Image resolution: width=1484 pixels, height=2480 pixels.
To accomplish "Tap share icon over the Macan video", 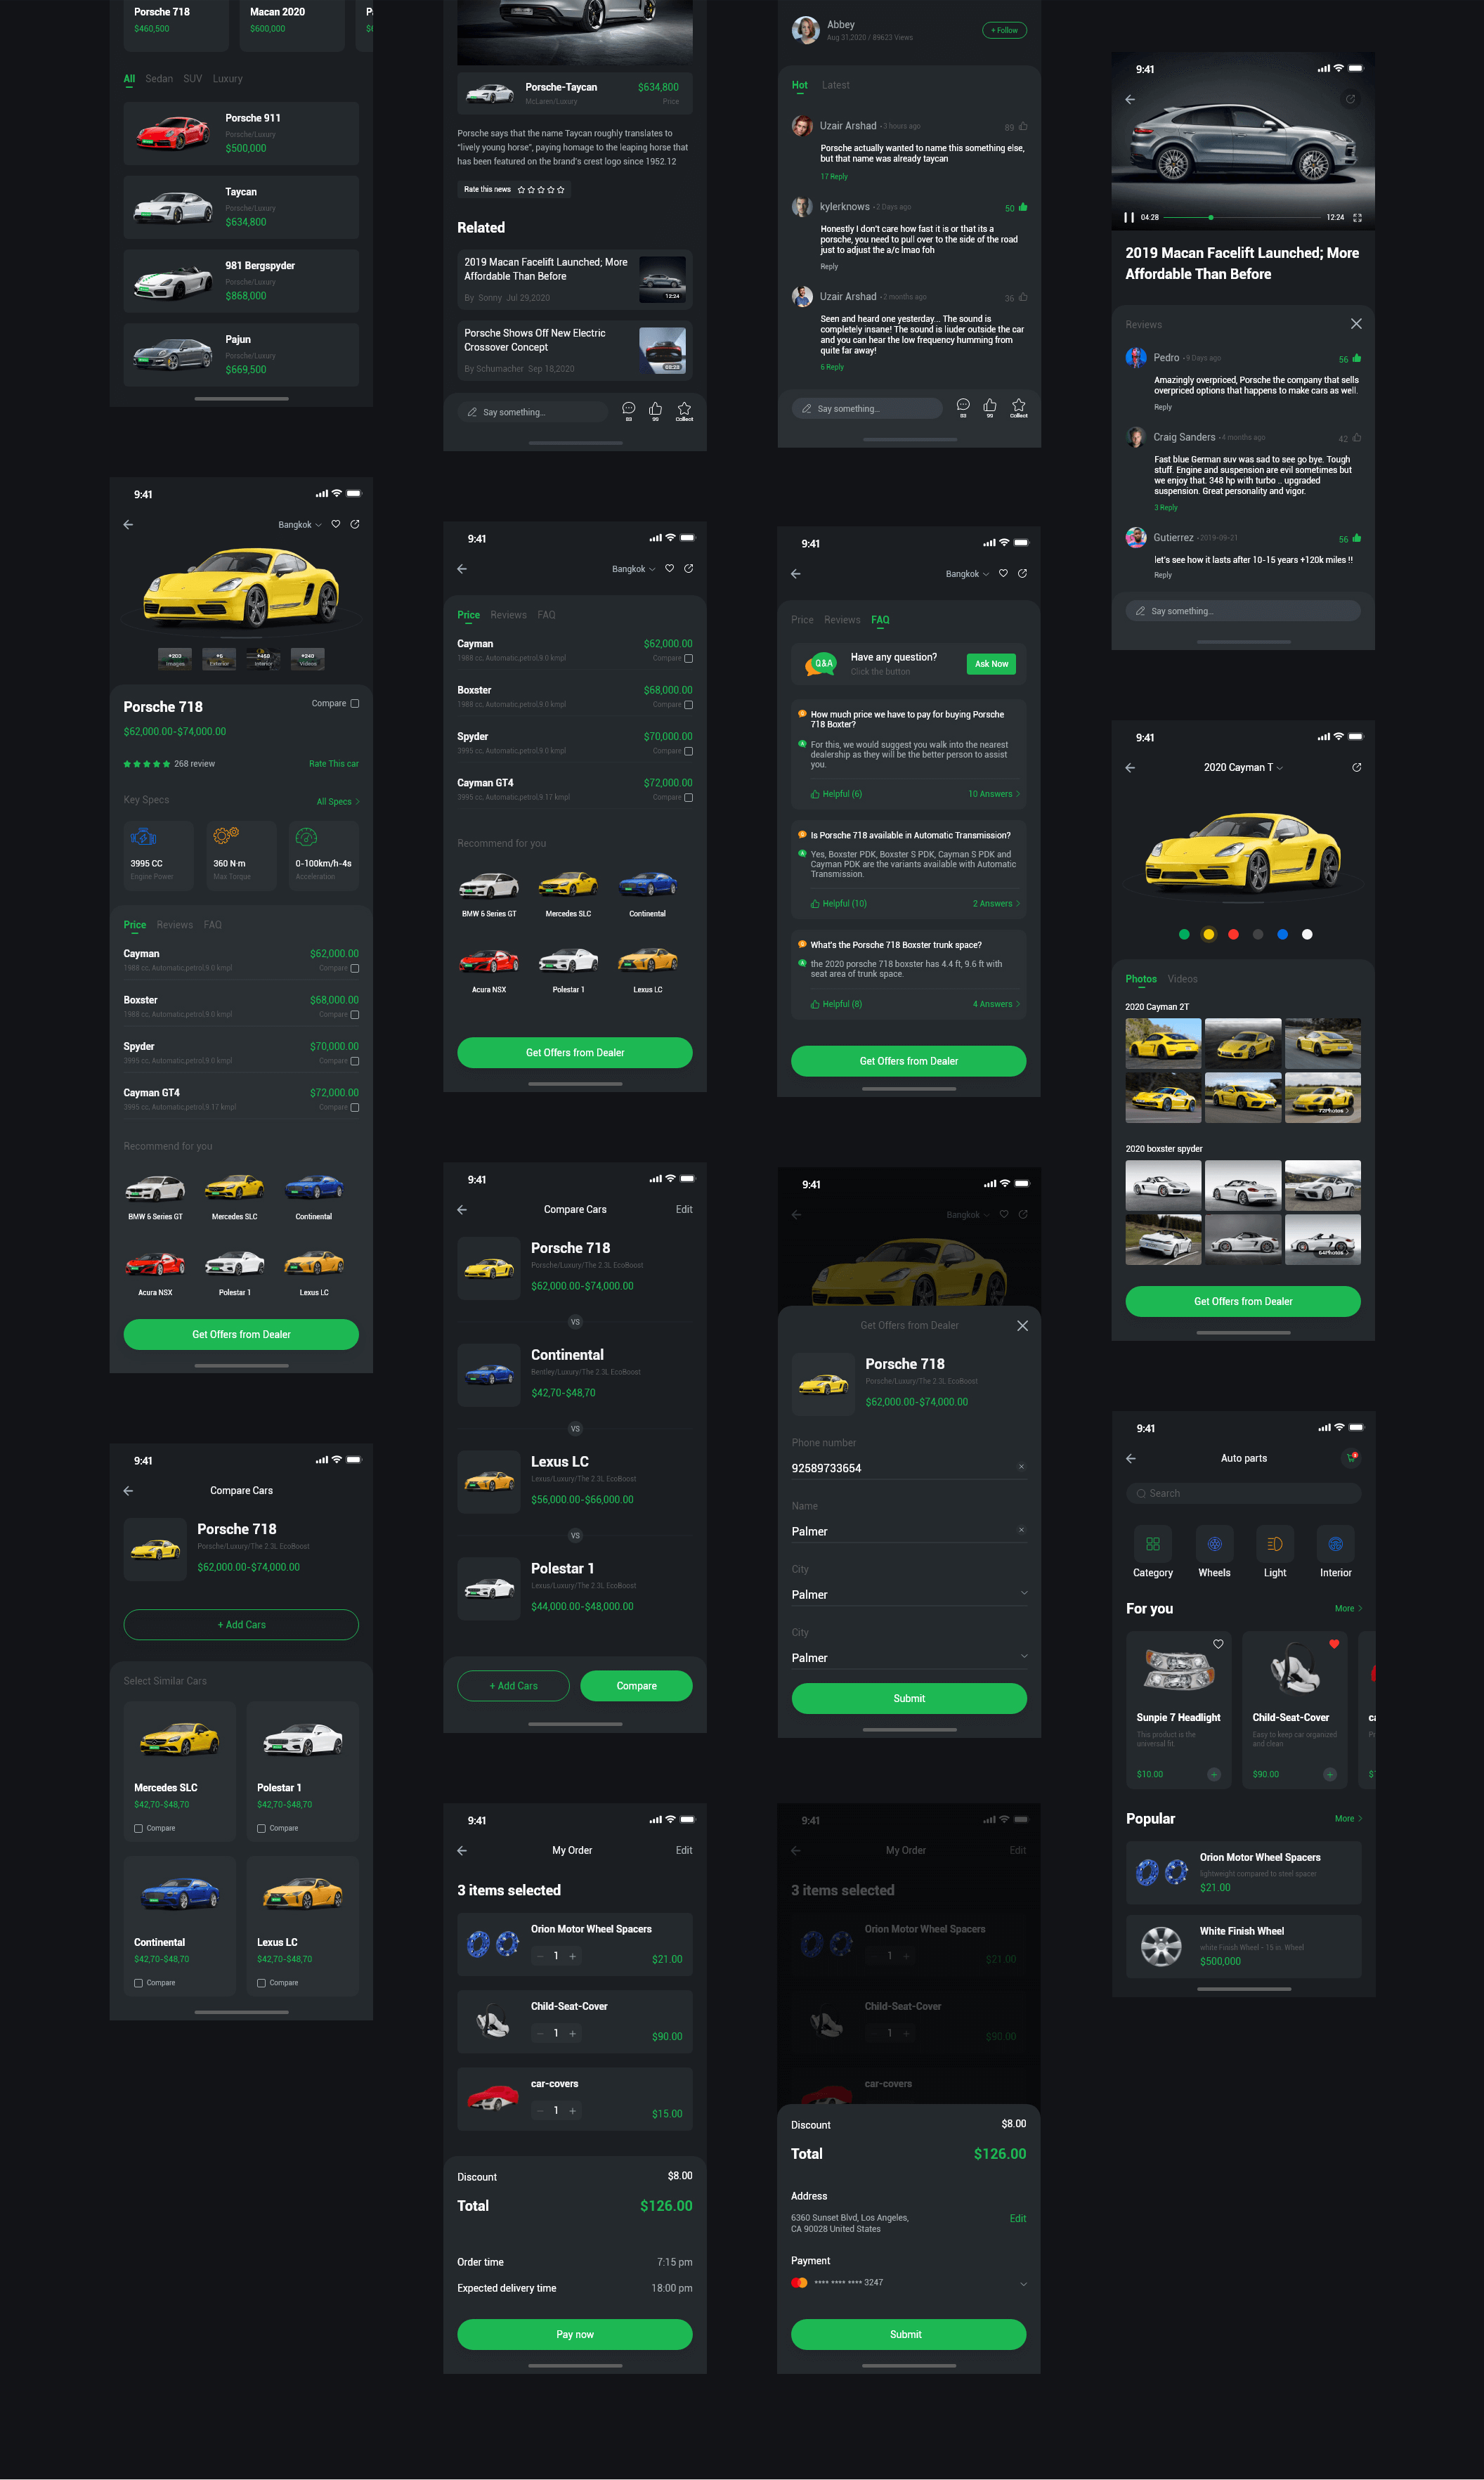I will point(1350,99).
